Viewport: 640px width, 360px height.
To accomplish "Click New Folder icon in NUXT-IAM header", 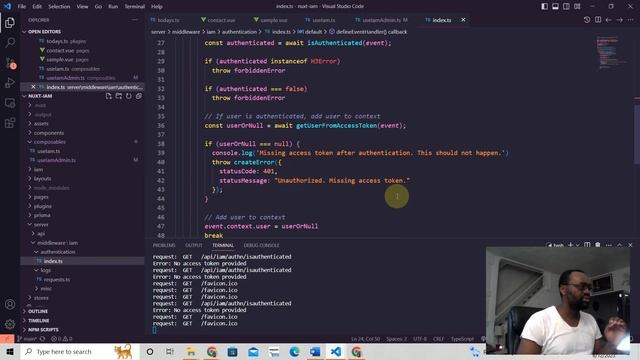I will coord(118,96).
